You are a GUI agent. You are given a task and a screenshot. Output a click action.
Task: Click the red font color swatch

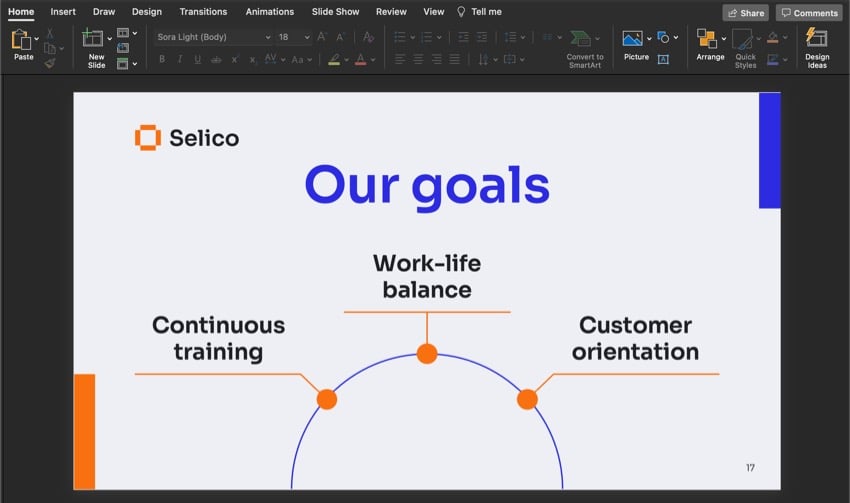pos(359,60)
